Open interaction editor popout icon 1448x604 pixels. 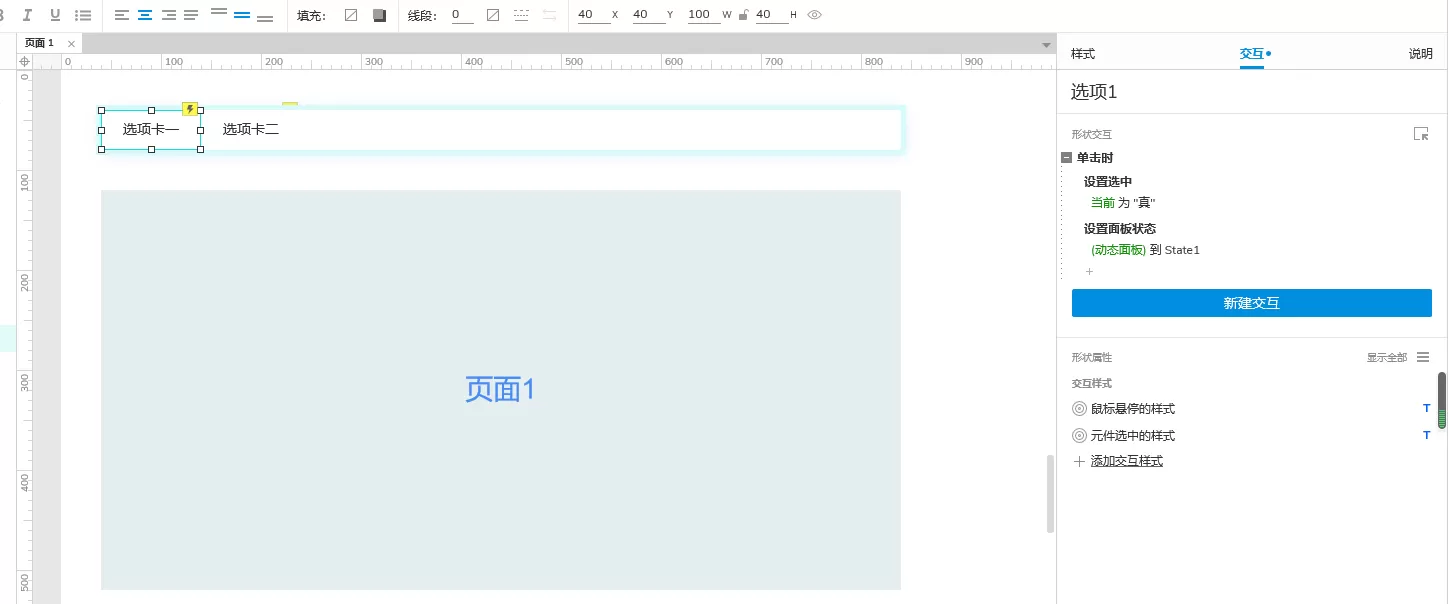[1421, 134]
